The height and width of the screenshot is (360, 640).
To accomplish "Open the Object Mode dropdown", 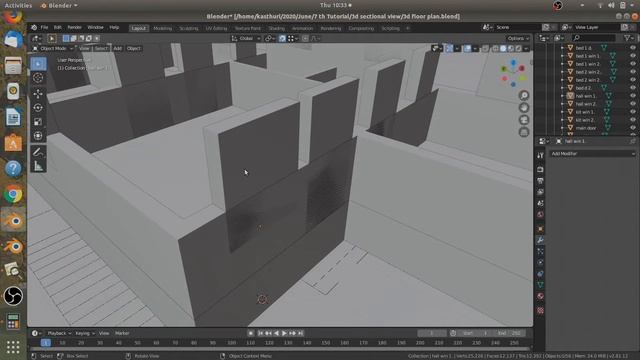I will click(x=53, y=48).
